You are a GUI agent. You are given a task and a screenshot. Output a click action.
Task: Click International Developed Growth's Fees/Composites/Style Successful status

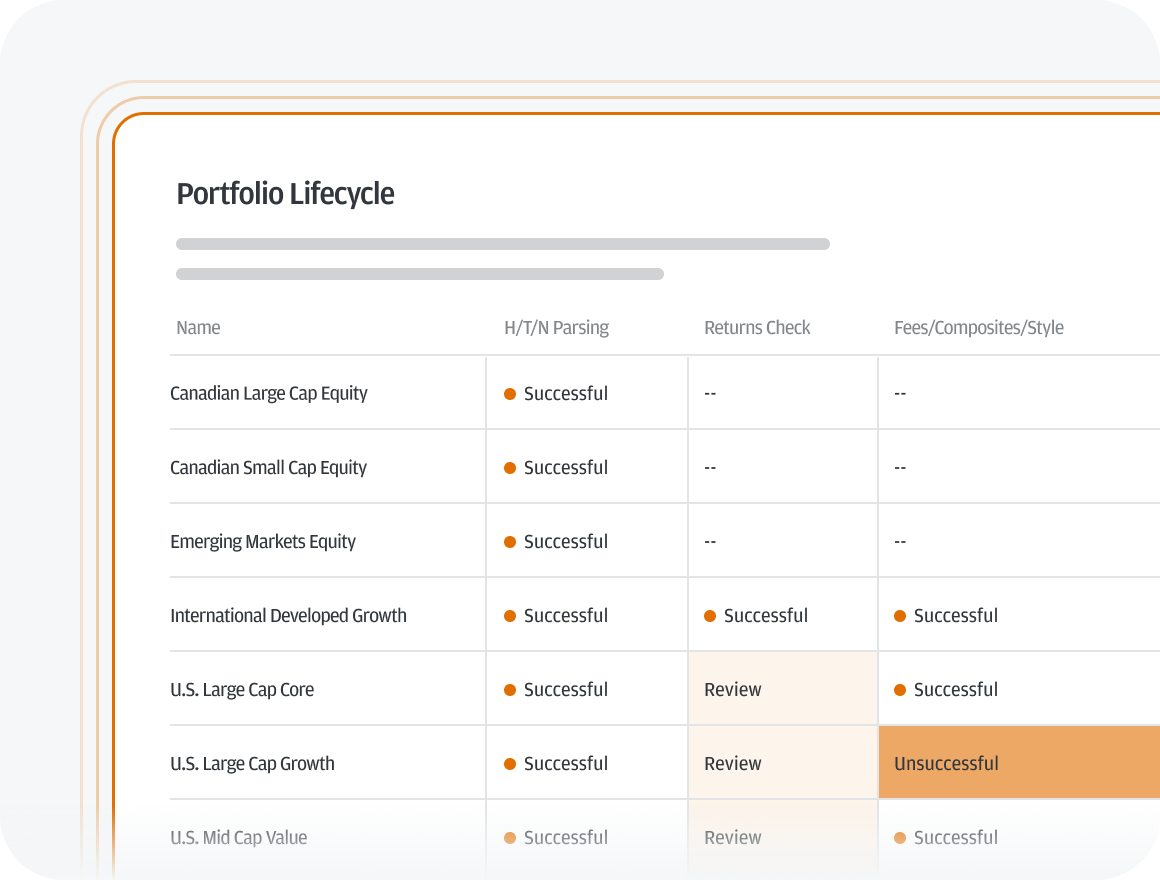945,615
